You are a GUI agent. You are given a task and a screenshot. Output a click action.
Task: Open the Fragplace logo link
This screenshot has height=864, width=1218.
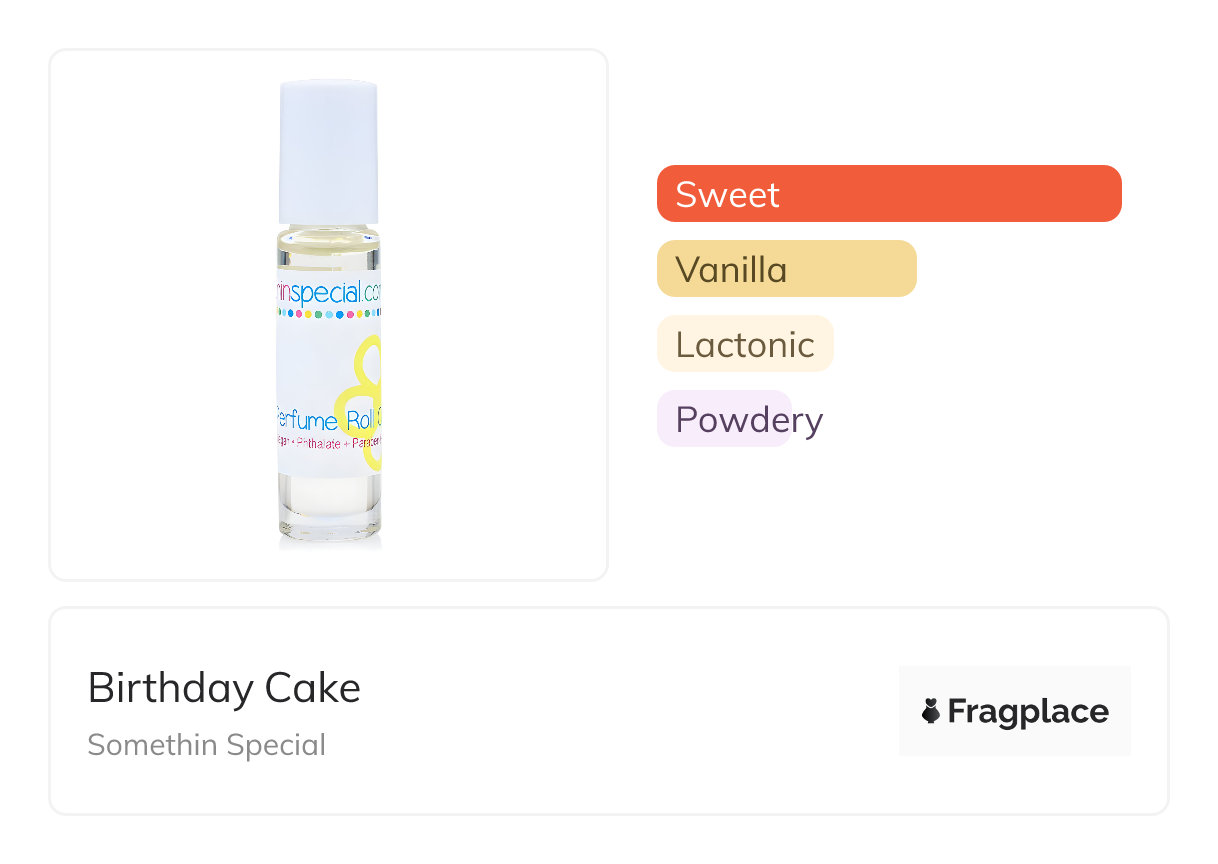pyautogui.click(x=1014, y=711)
